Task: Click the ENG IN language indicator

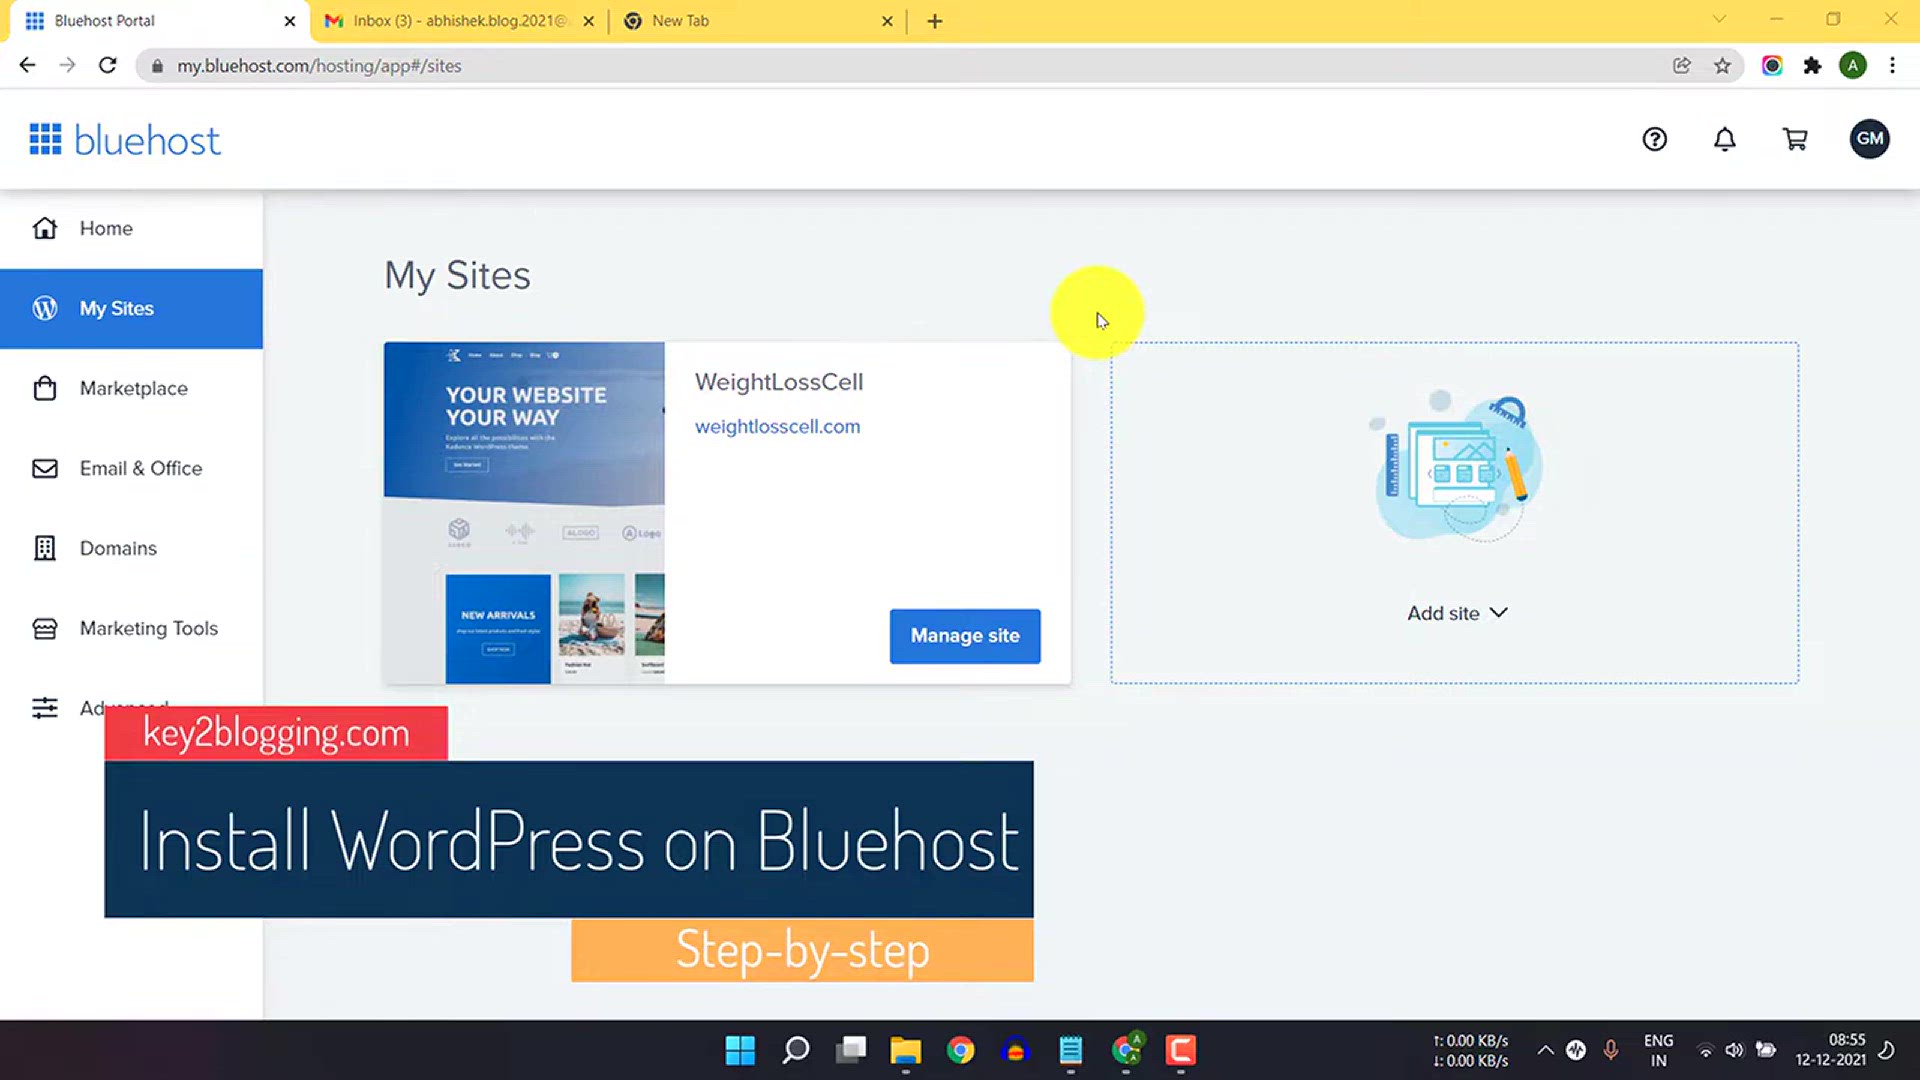Action: click(1658, 1050)
